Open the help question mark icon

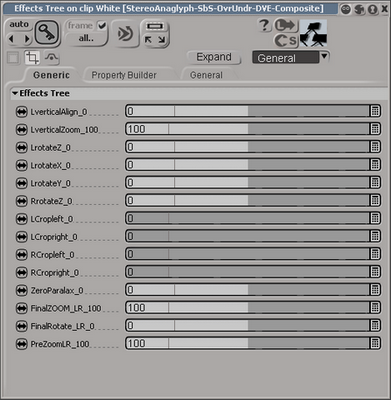tap(264, 25)
